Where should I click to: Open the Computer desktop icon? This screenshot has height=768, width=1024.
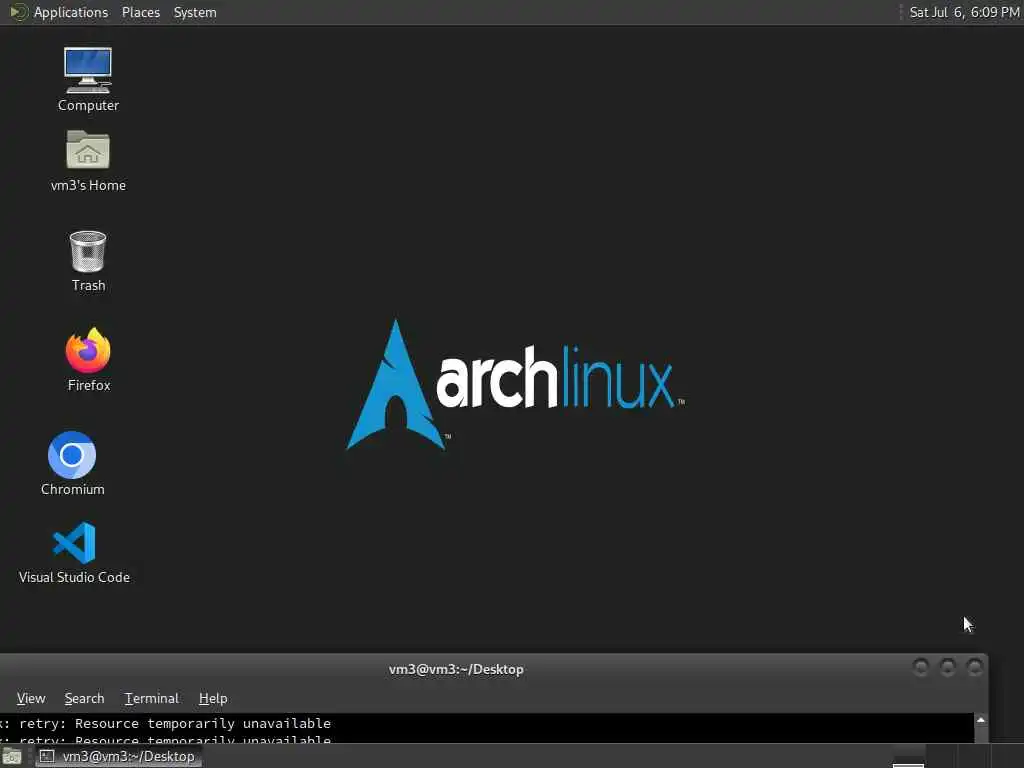(88, 79)
